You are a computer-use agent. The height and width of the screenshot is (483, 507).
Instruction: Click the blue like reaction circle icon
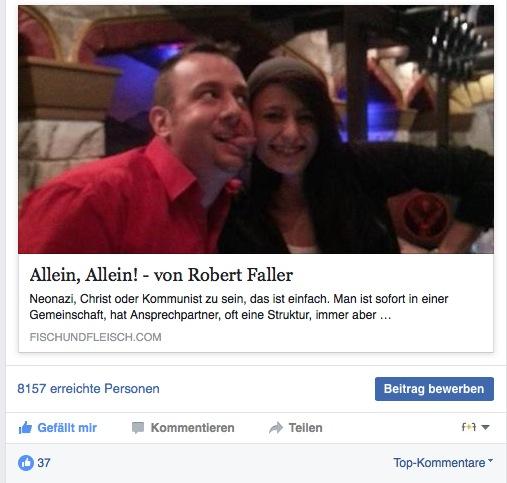(26, 463)
